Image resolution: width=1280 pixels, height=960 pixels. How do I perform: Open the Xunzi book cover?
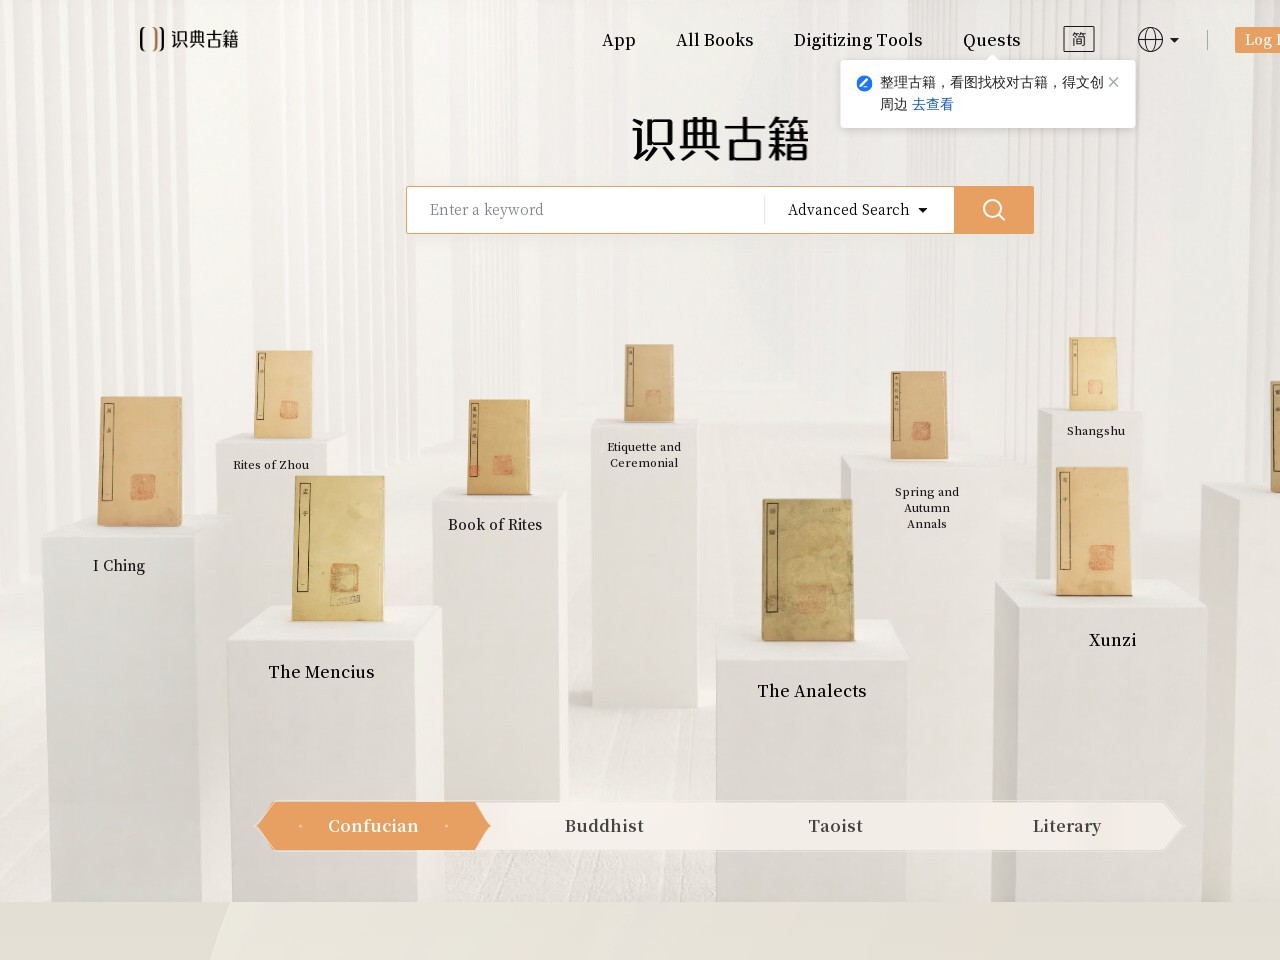(1093, 531)
